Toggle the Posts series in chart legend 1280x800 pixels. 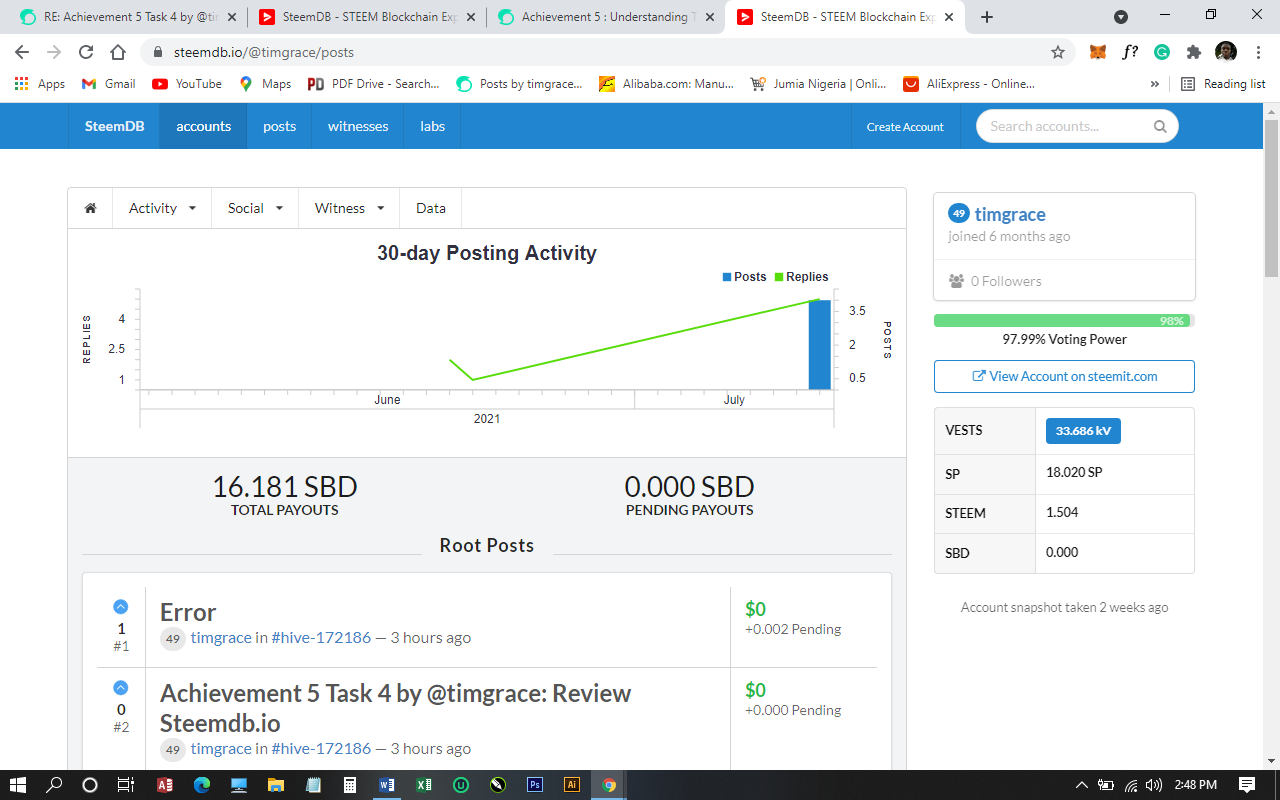(x=744, y=277)
